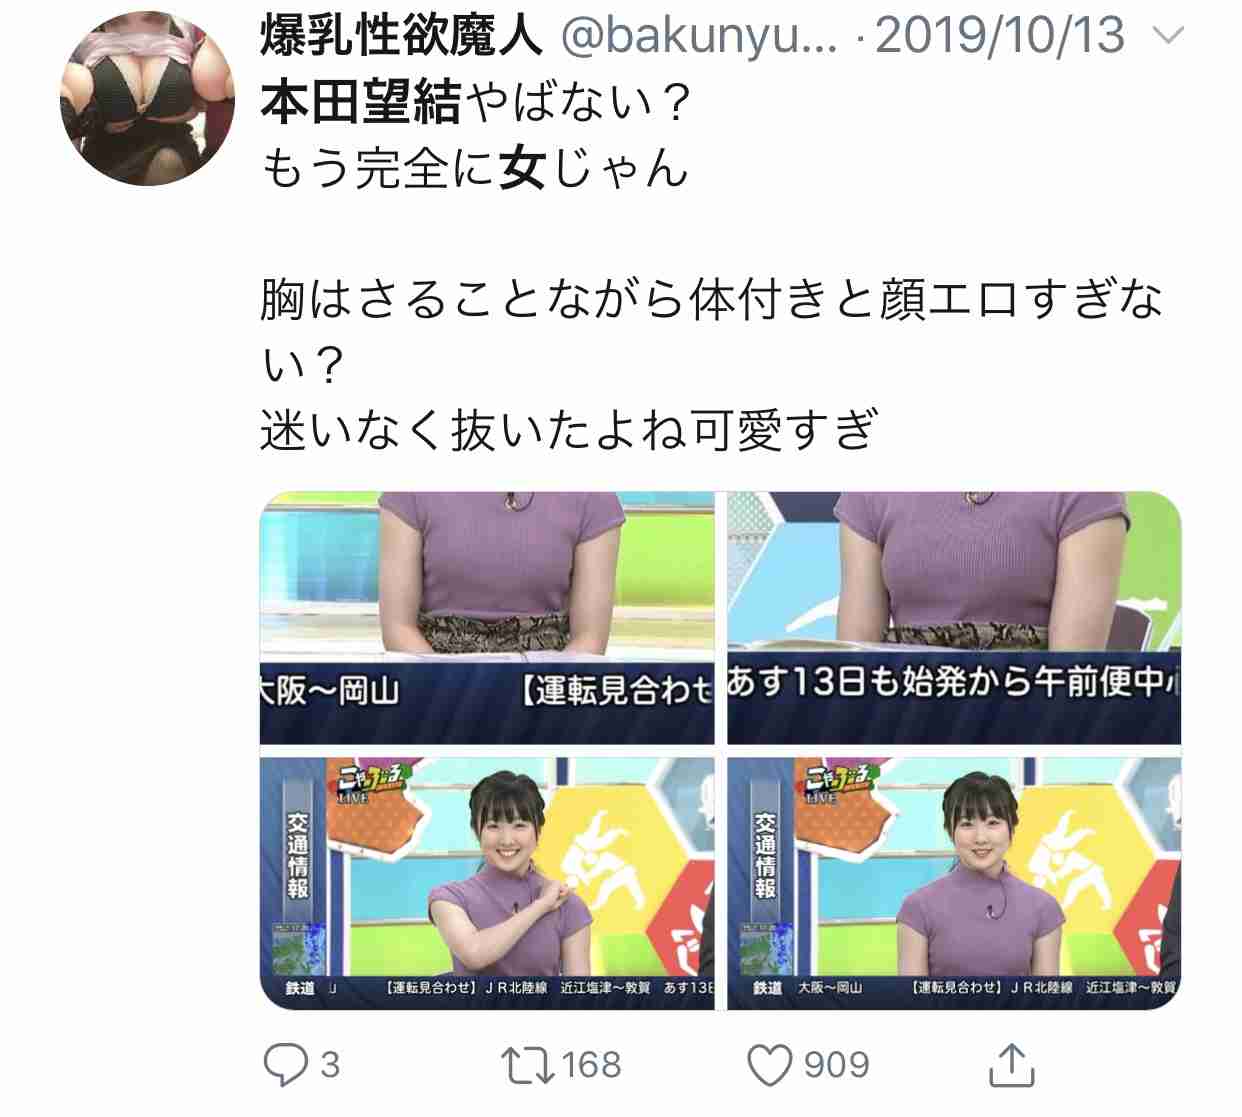Select bold keyword 本田望結 in tweet
This screenshot has height=1117, width=1242.
click(x=360, y=102)
